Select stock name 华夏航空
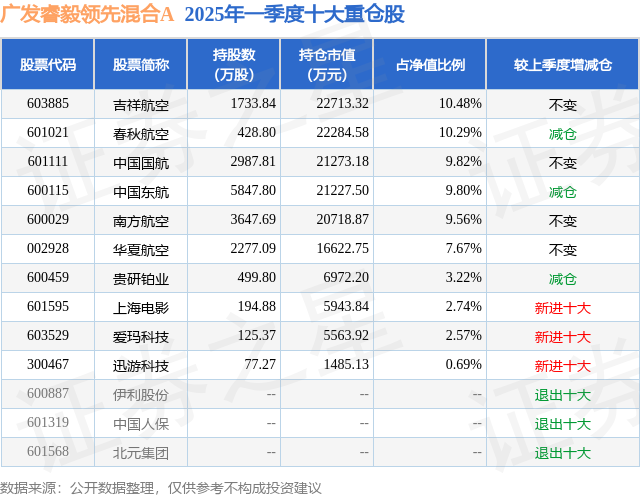 (x=141, y=250)
